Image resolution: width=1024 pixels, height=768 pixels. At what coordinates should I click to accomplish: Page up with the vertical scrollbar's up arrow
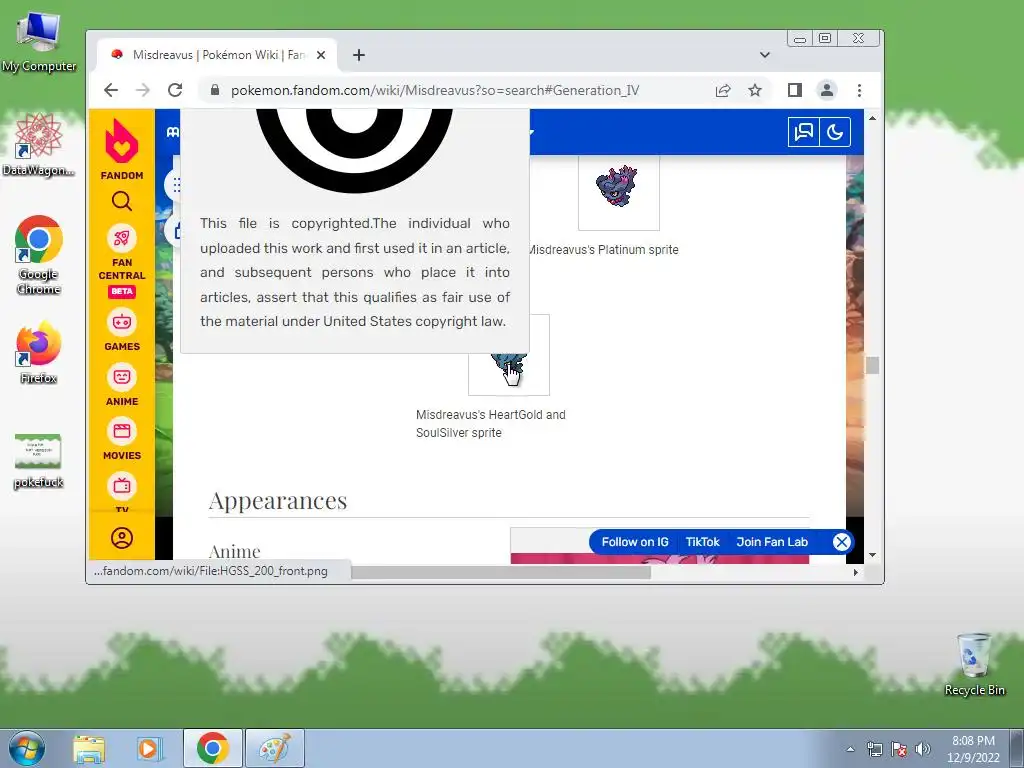(x=872, y=118)
